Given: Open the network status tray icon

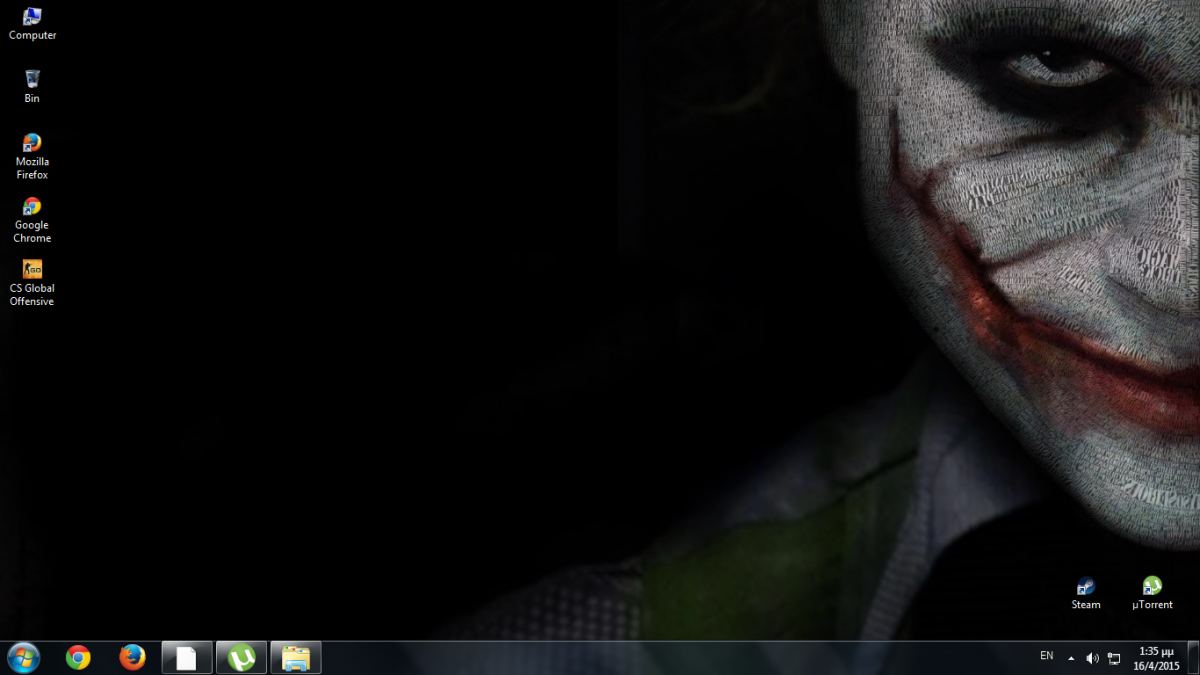Looking at the screenshot, I should tap(1114, 658).
